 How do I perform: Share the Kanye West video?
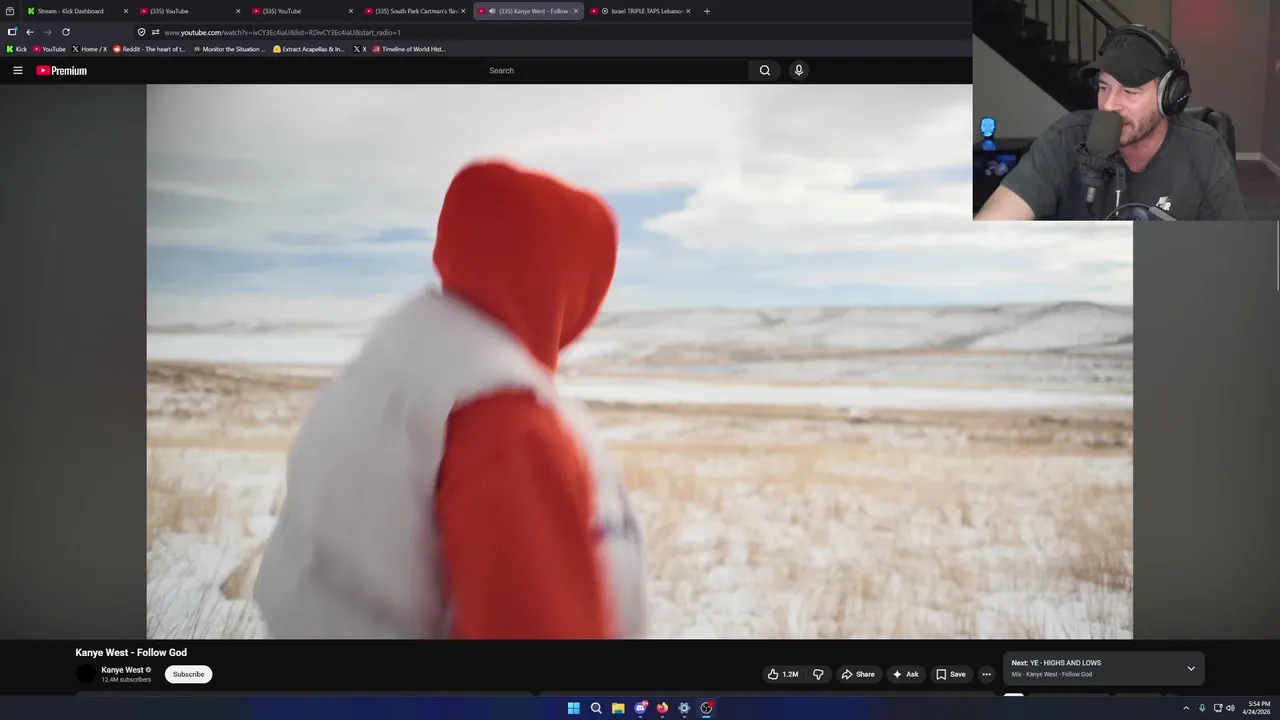[857, 674]
